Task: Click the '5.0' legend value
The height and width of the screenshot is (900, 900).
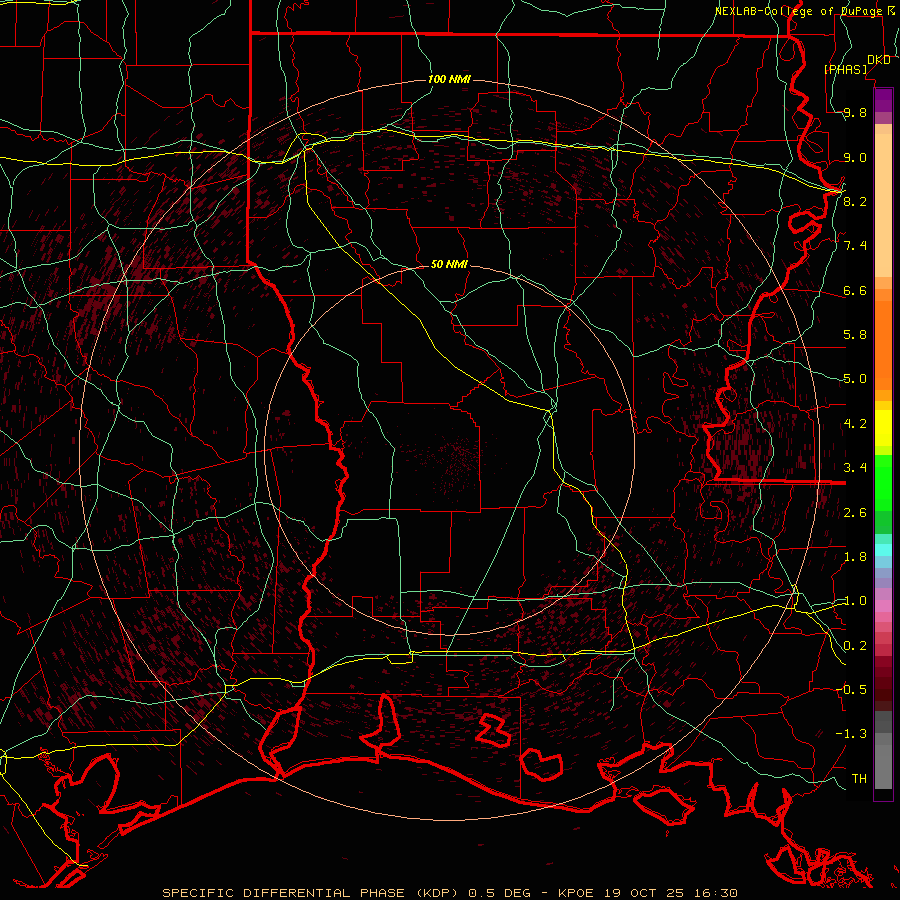Action: tap(855, 378)
